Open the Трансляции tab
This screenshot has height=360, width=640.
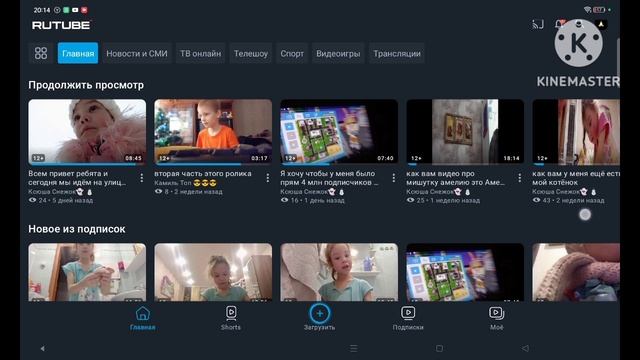click(397, 53)
